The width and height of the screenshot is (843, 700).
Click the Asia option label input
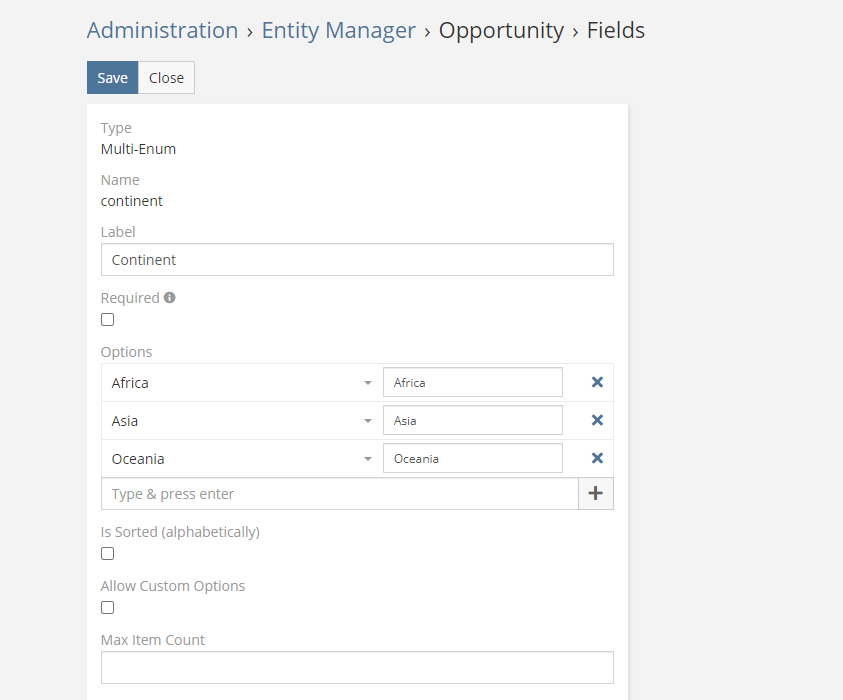pyautogui.click(x=472, y=421)
